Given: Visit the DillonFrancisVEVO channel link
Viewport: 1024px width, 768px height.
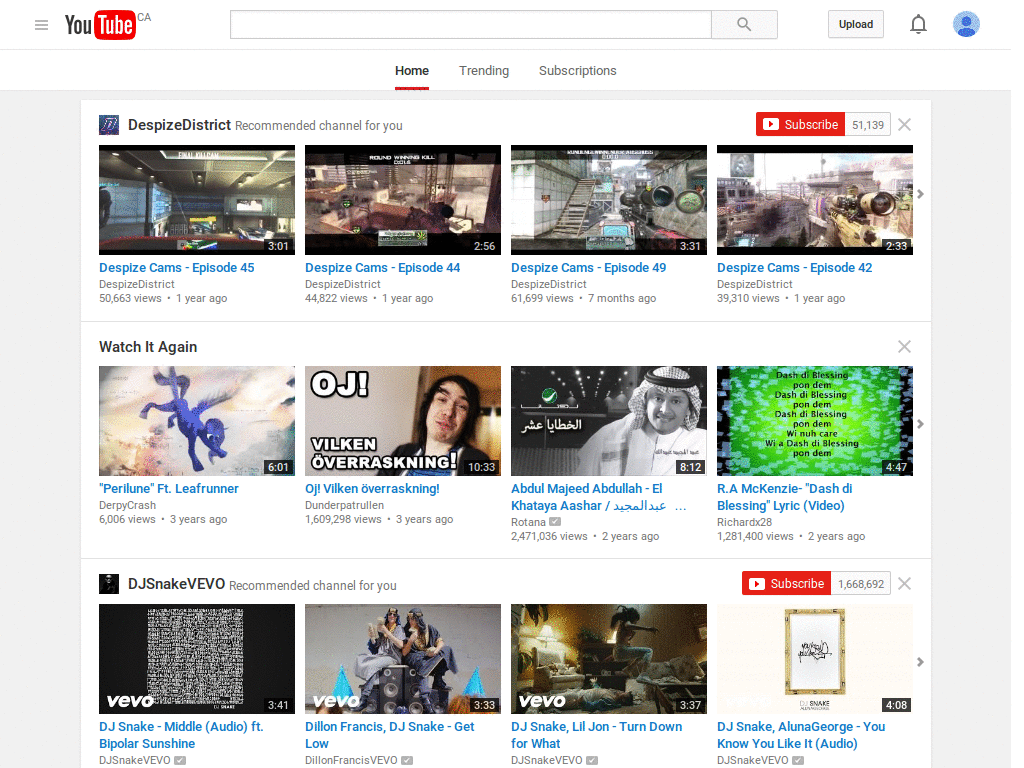Looking at the screenshot, I should pos(351,761).
